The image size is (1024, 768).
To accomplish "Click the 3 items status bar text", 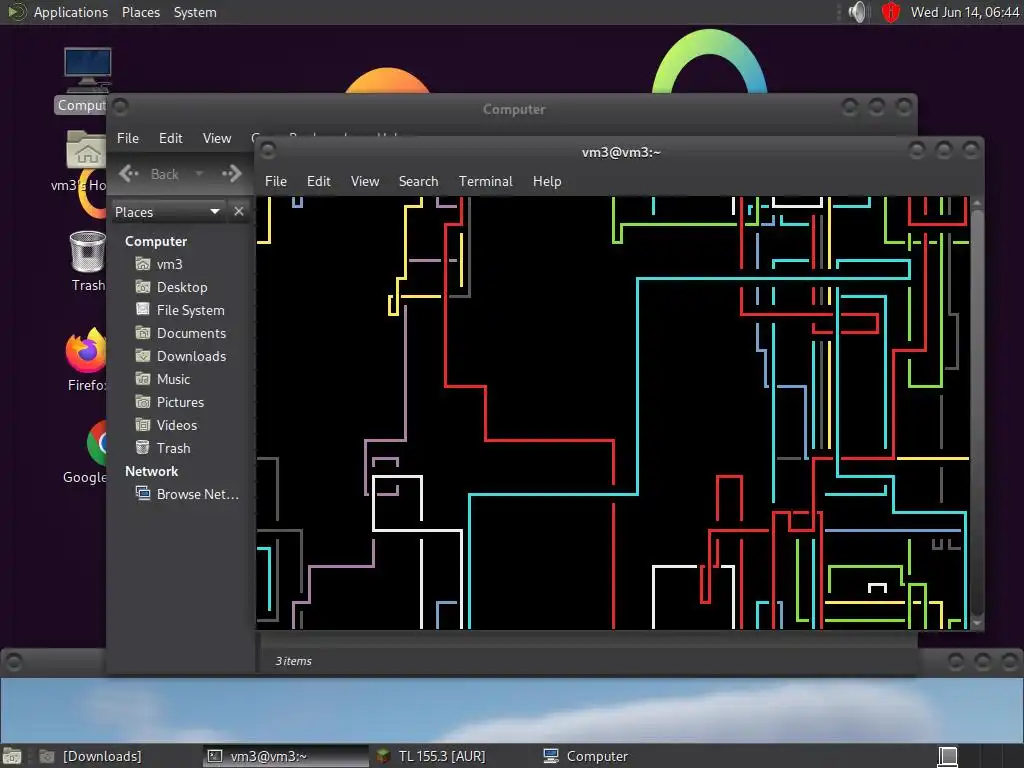I will pos(294,661).
